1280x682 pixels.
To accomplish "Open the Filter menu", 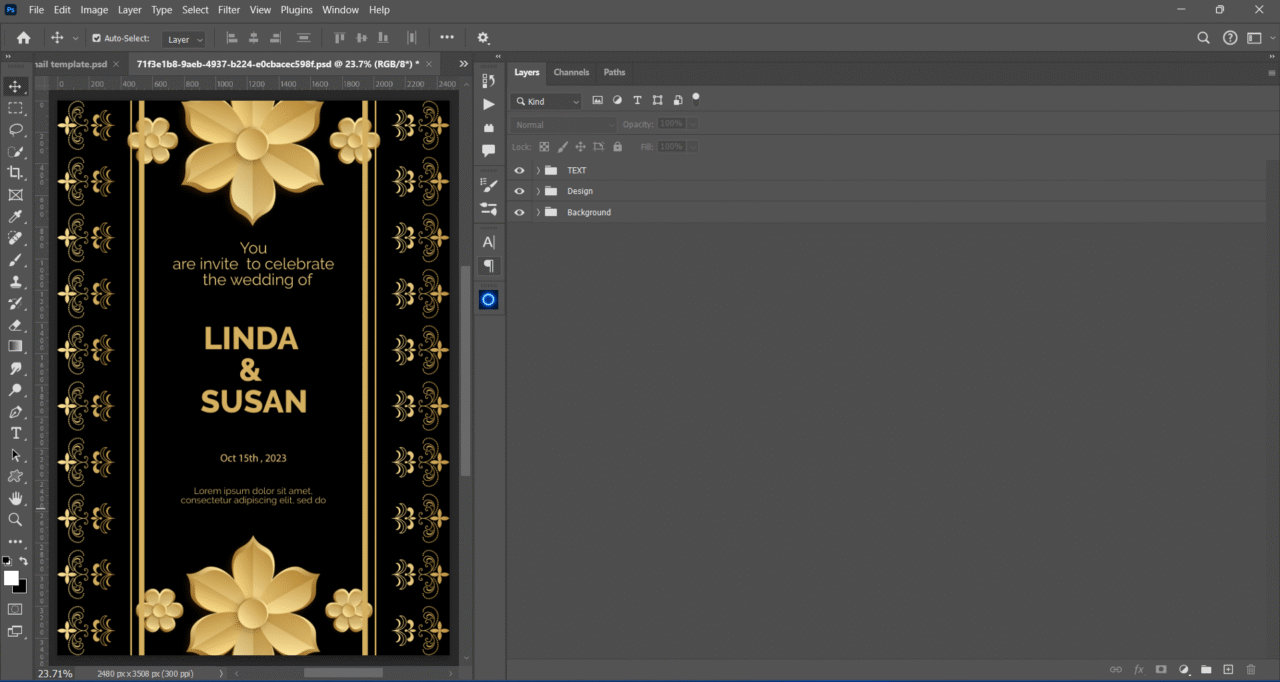I will point(229,10).
